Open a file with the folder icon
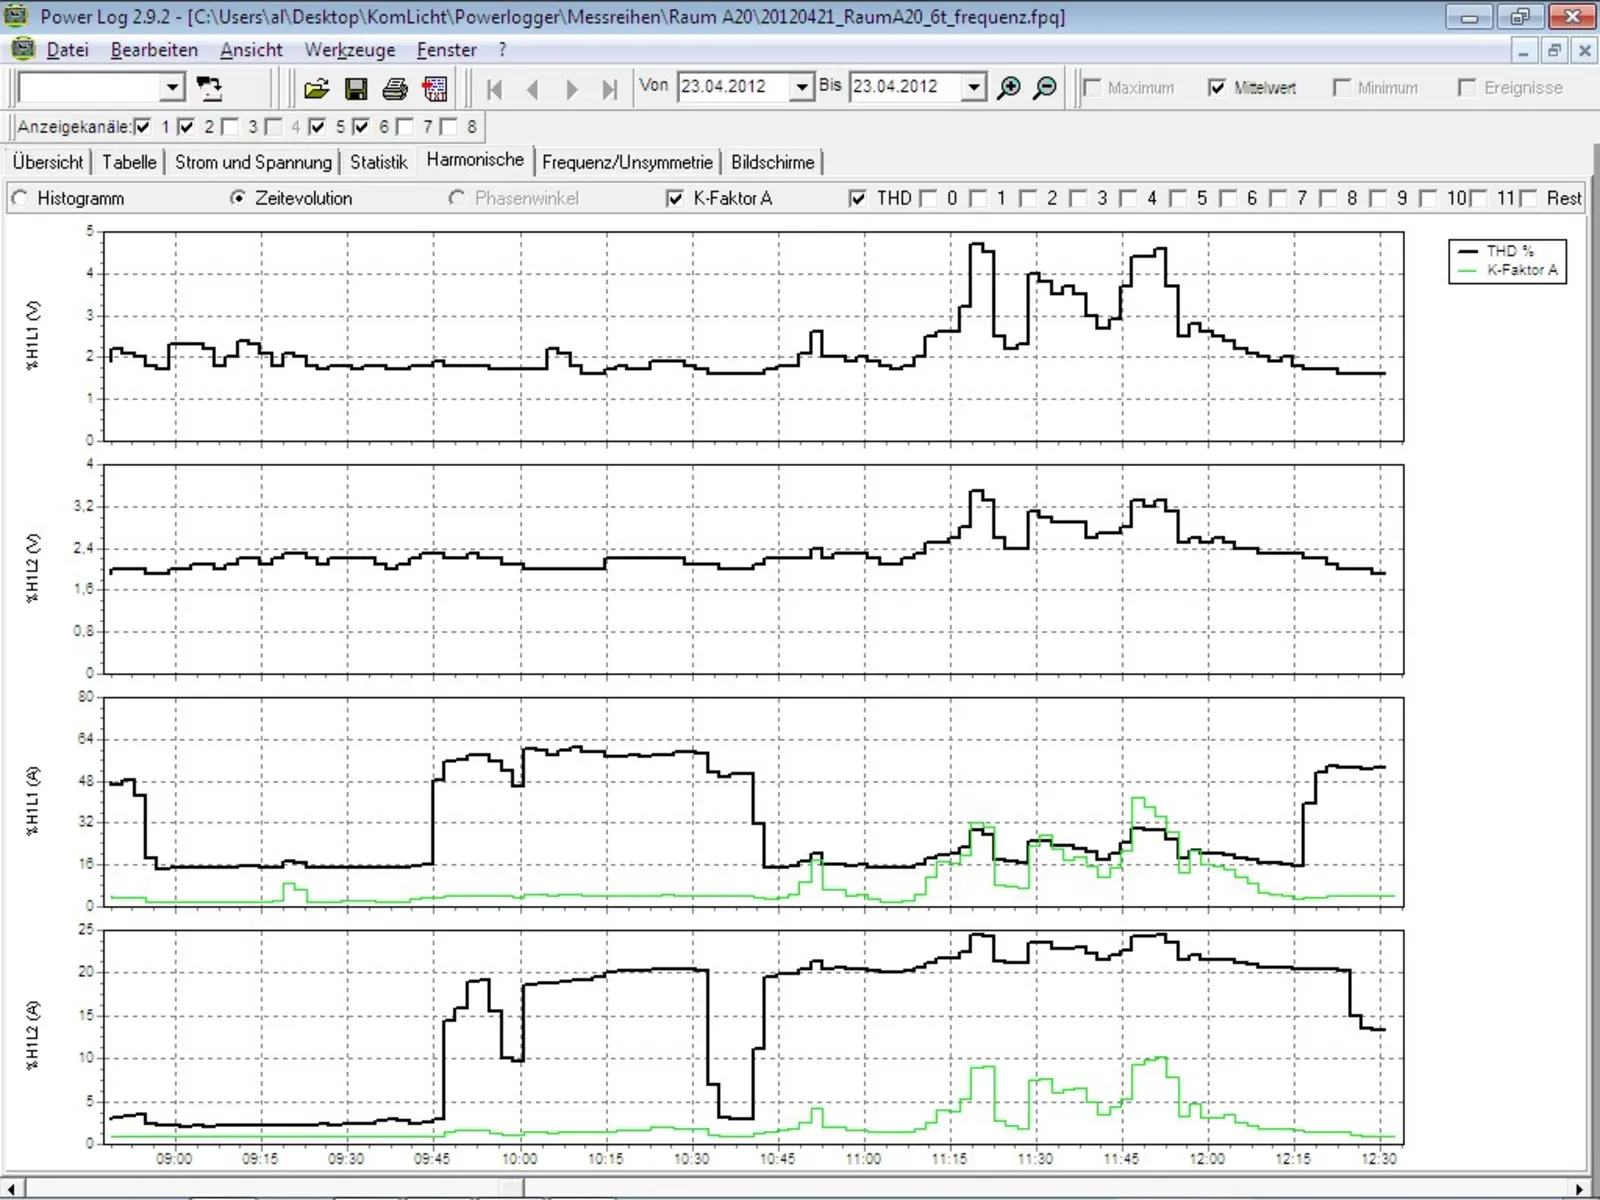Screen dimensions: 1600x1200 pyautogui.click(x=316, y=89)
